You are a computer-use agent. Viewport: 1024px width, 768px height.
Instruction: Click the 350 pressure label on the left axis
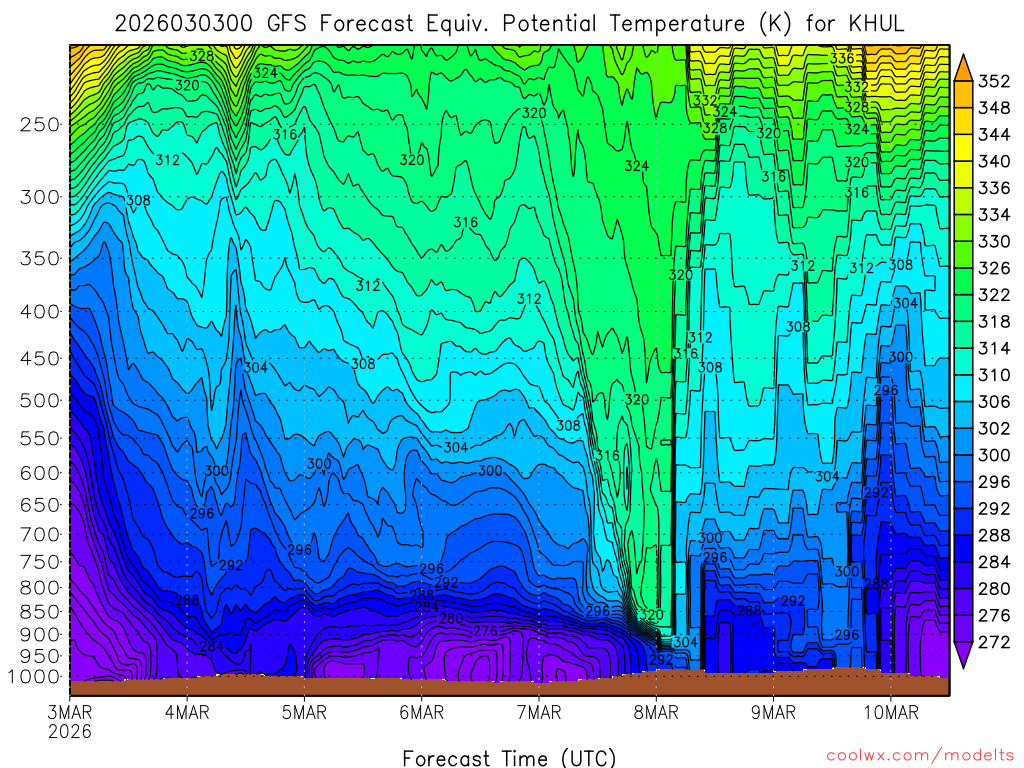(x=40, y=259)
